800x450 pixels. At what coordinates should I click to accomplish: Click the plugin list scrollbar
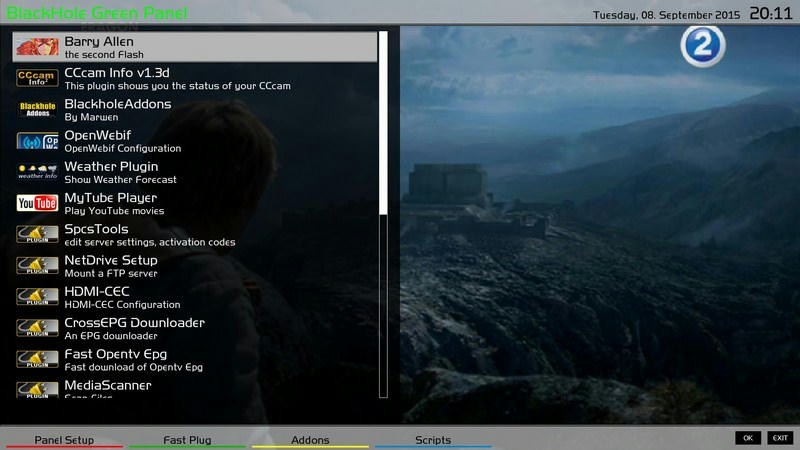click(383, 214)
